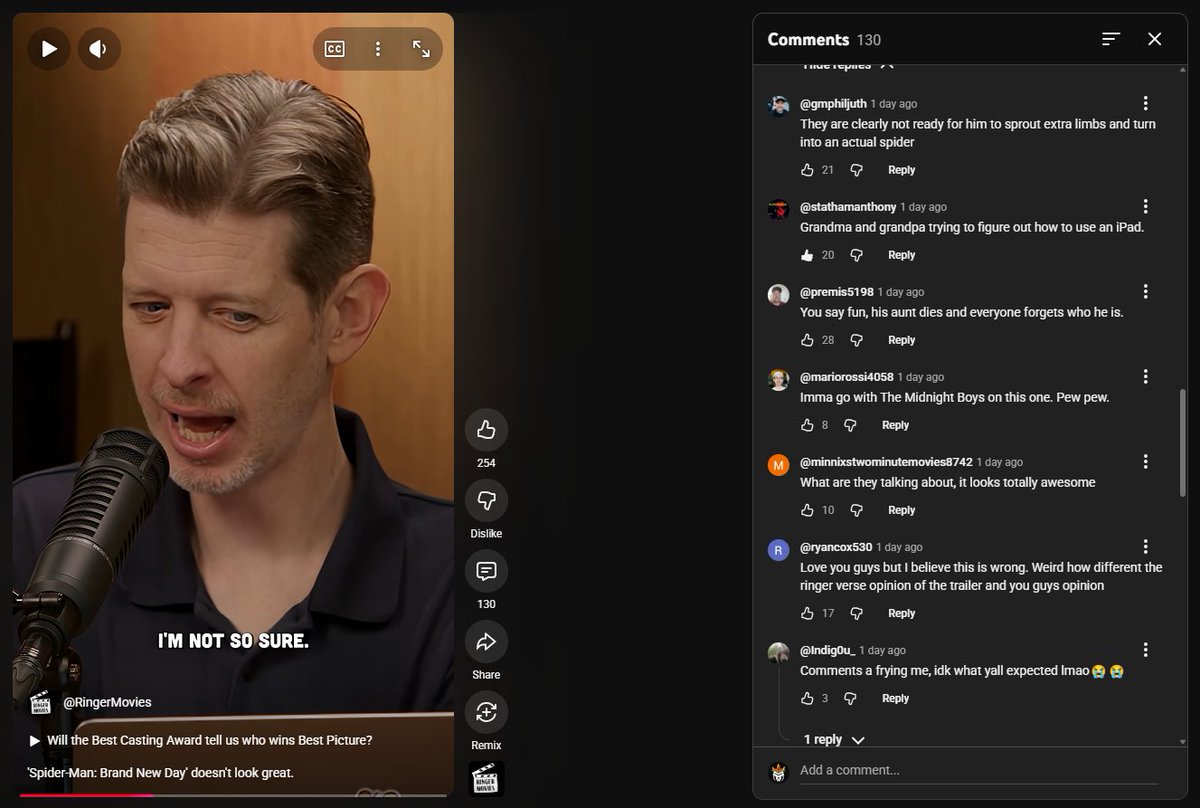Dislike the video
This screenshot has height=808, width=1200.
click(486, 501)
